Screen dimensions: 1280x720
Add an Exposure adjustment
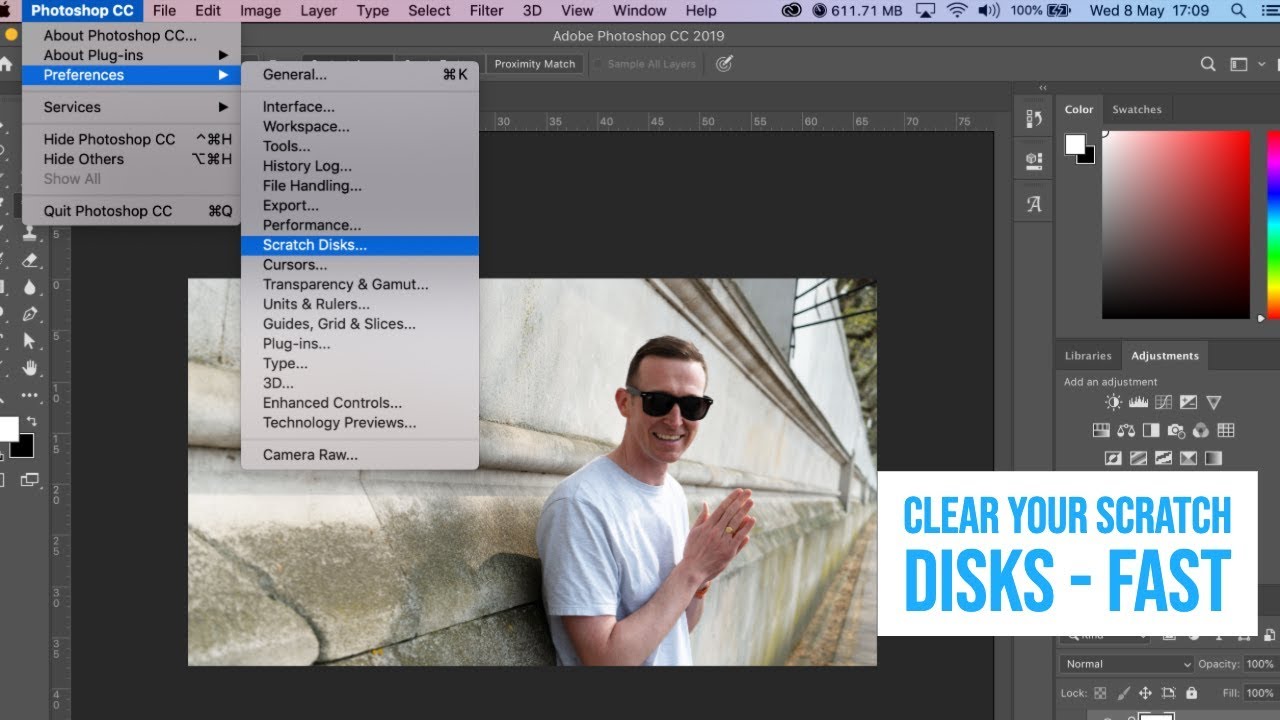1188,402
